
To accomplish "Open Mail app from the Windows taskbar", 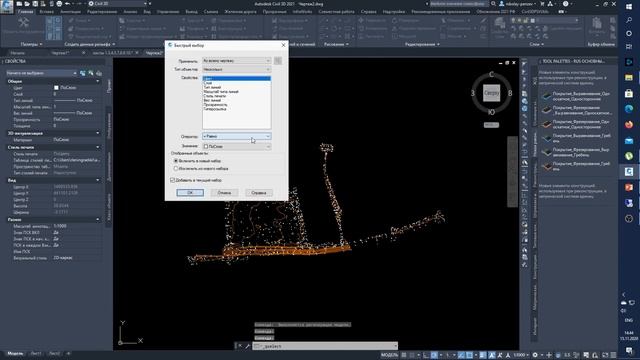I will point(629,141).
